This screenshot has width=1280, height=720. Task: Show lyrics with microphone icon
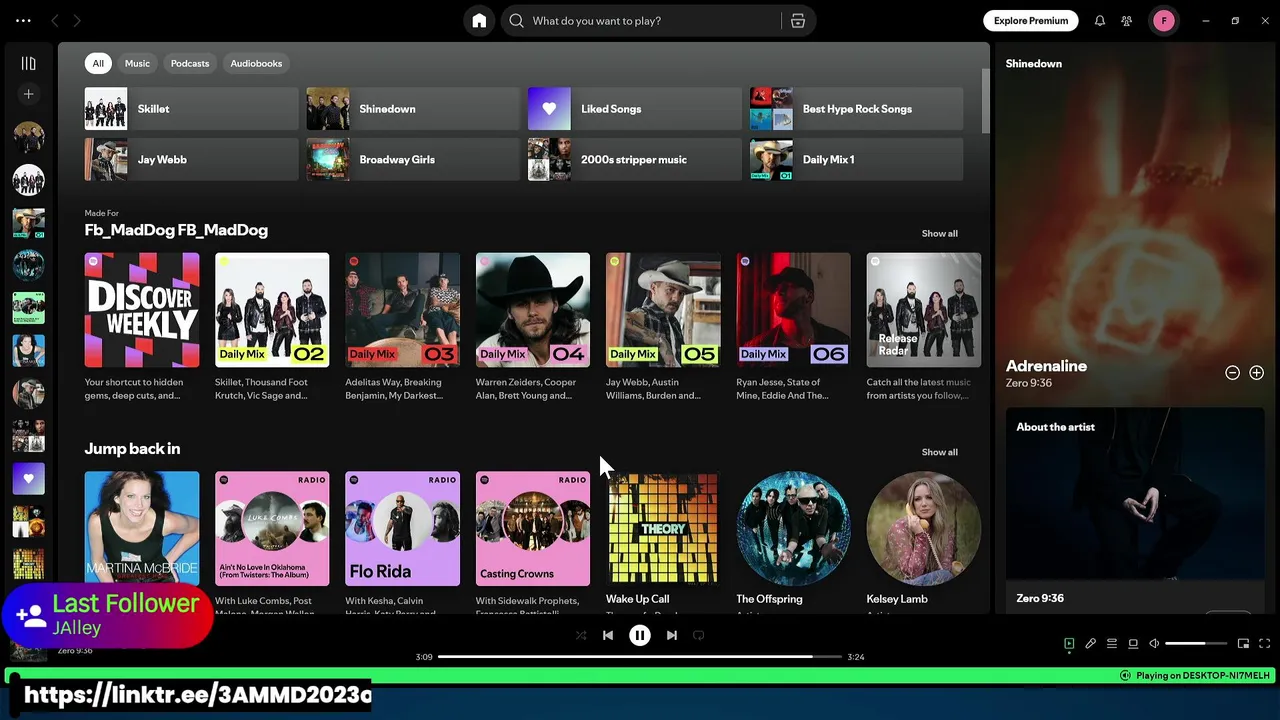pos(1091,644)
